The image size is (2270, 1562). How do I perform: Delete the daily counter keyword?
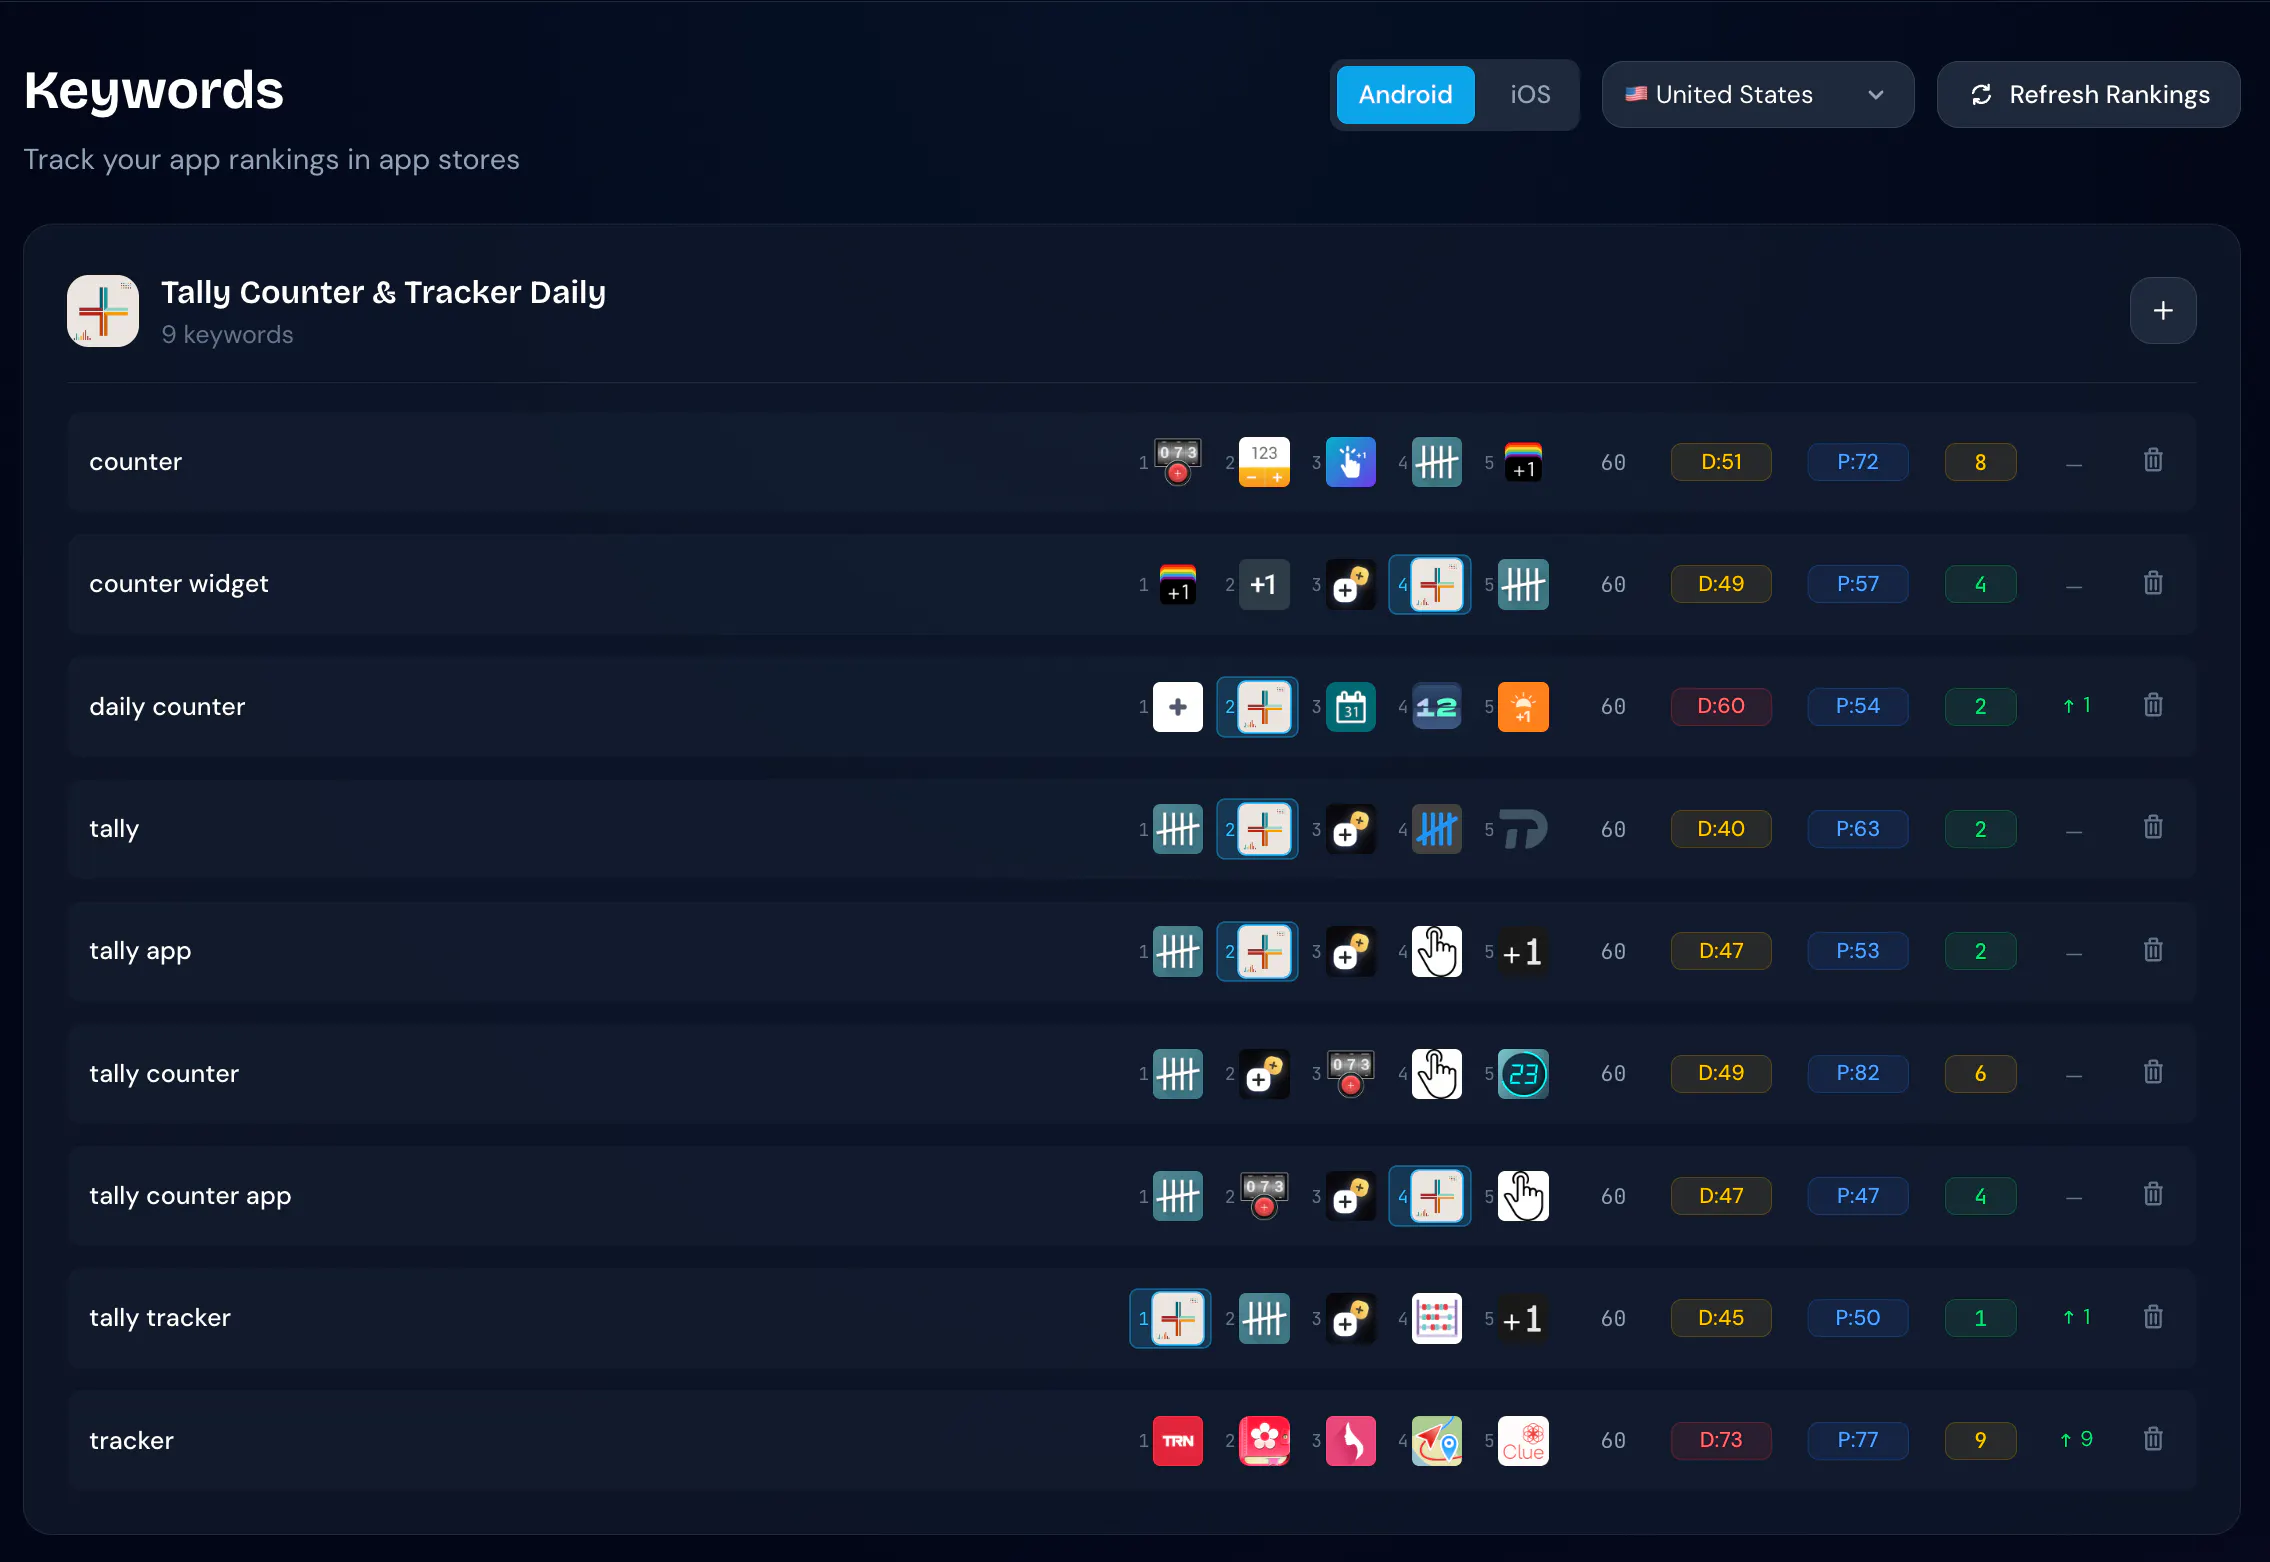click(x=2153, y=706)
